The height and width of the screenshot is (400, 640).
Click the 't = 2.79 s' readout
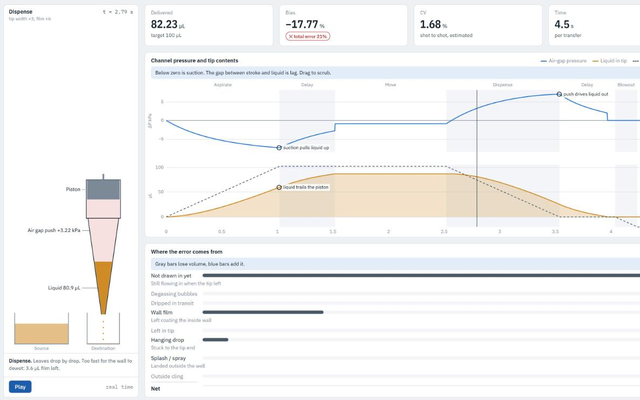(x=118, y=12)
